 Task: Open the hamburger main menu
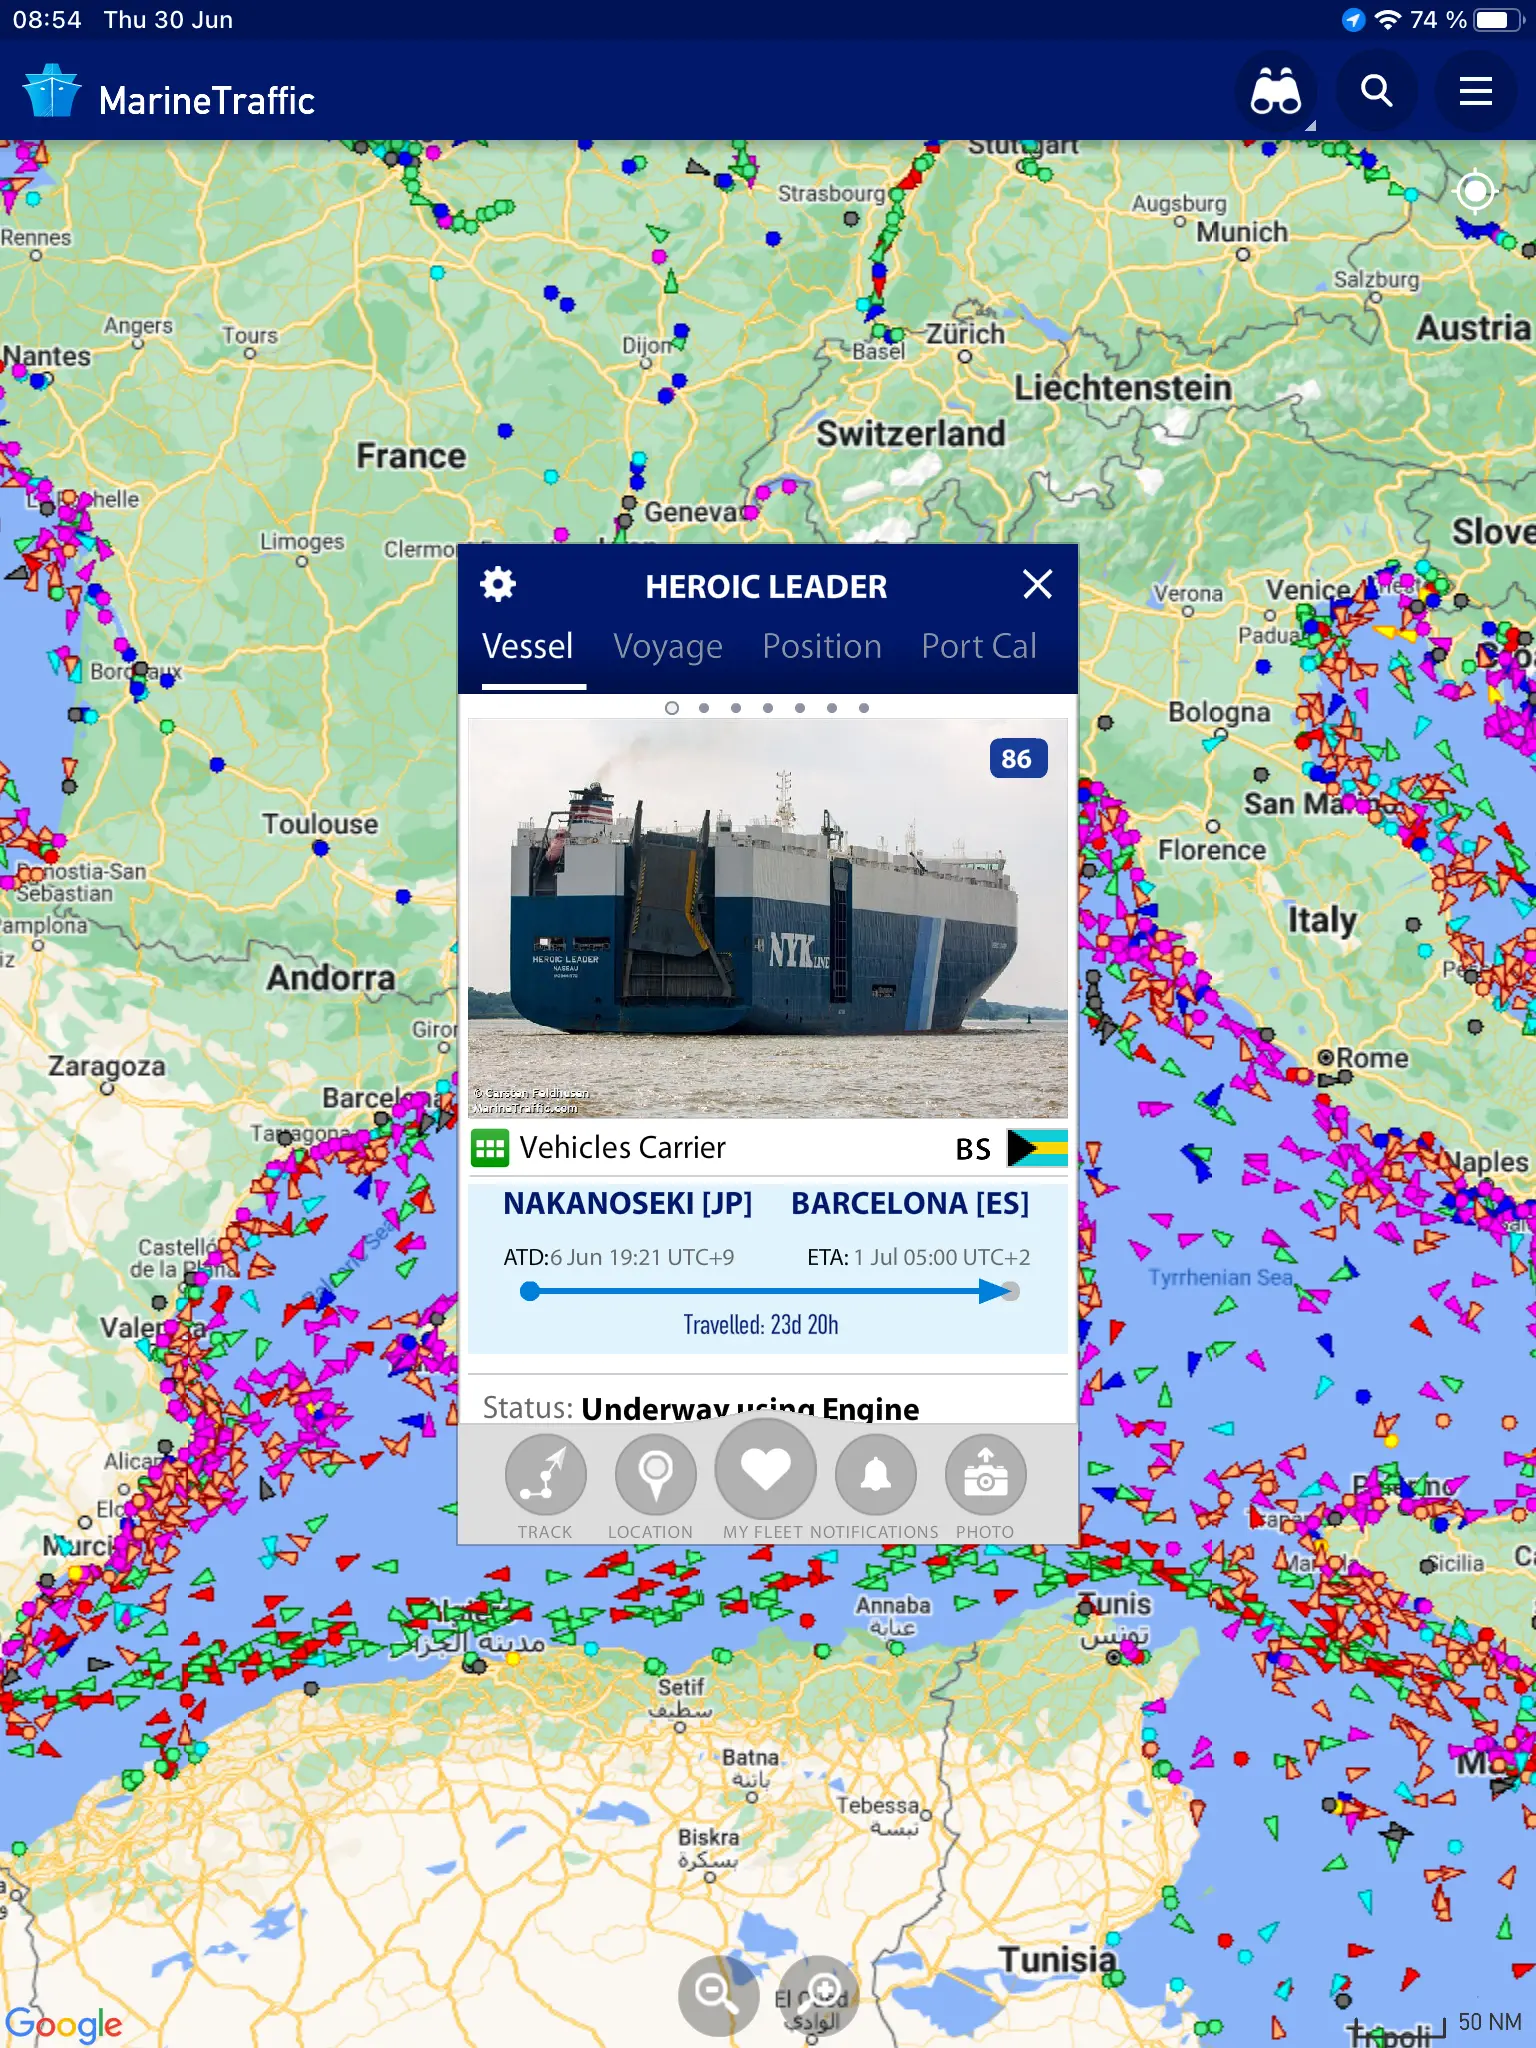[x=1475, y=92]
